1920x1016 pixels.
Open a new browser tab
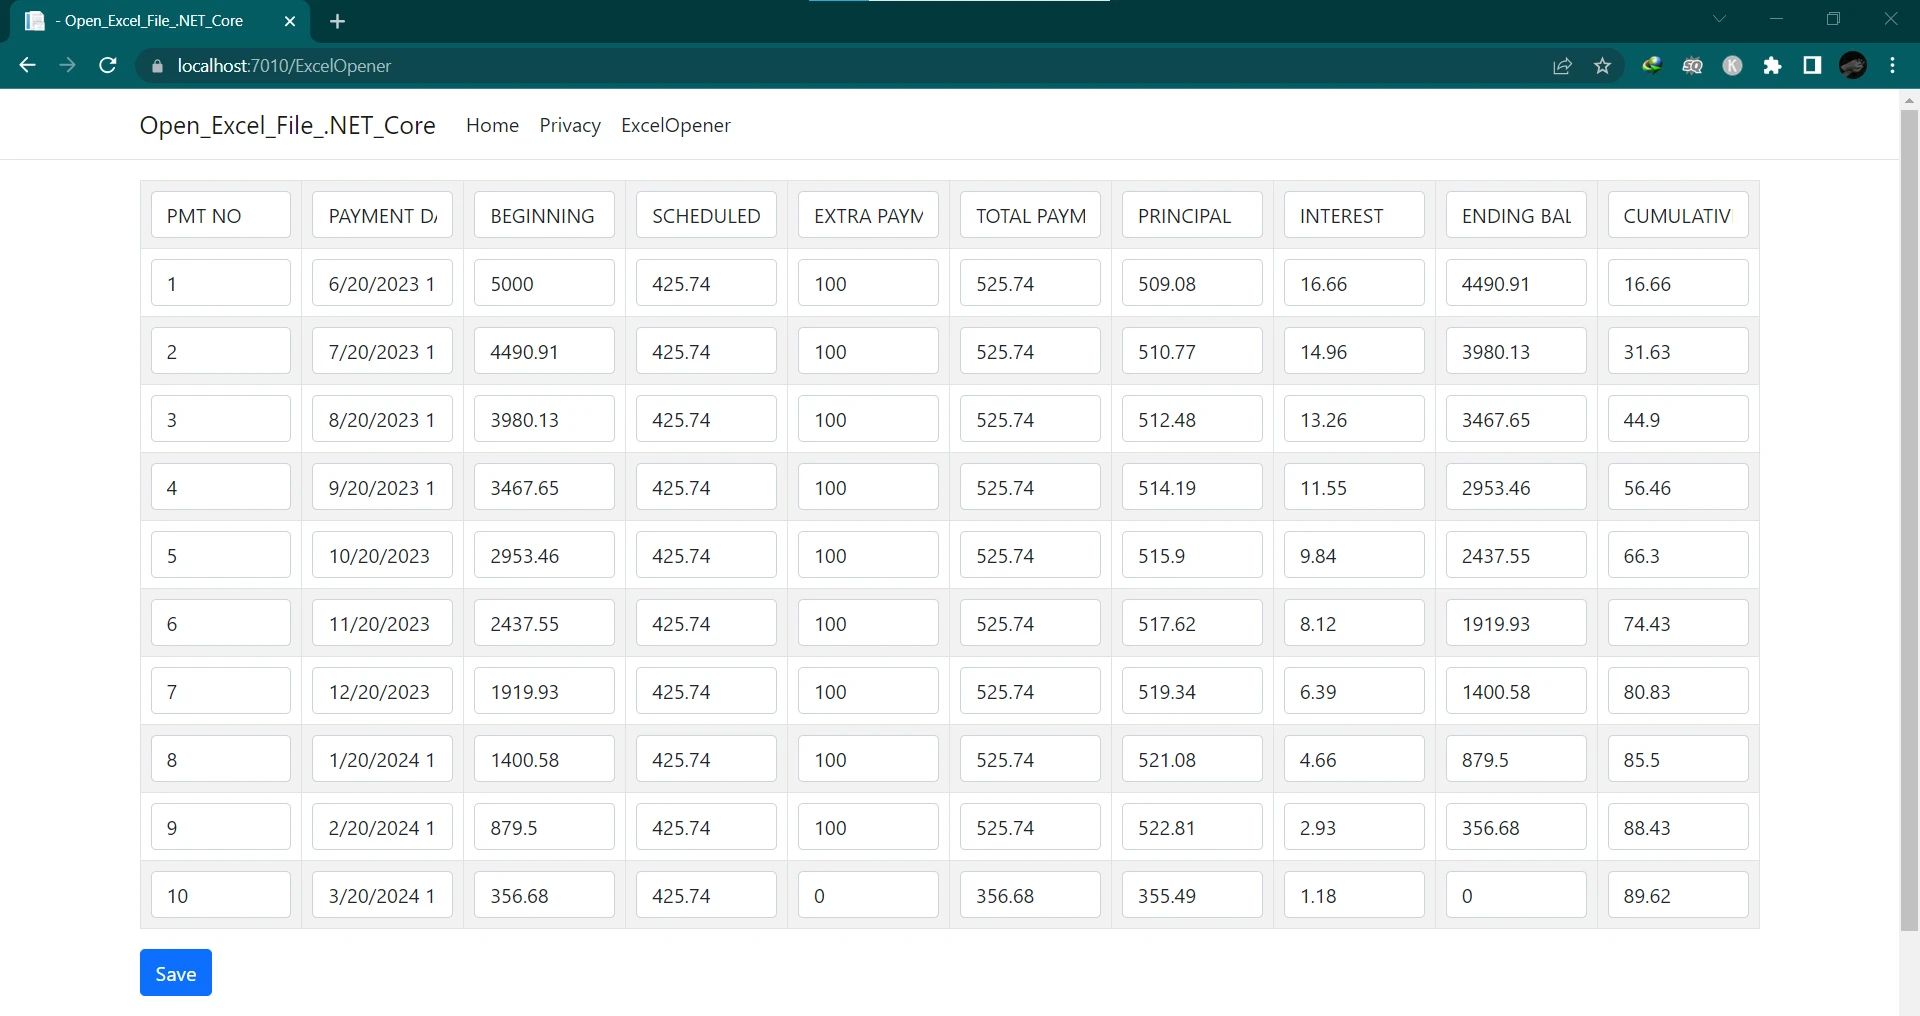(x=337, y=21)
